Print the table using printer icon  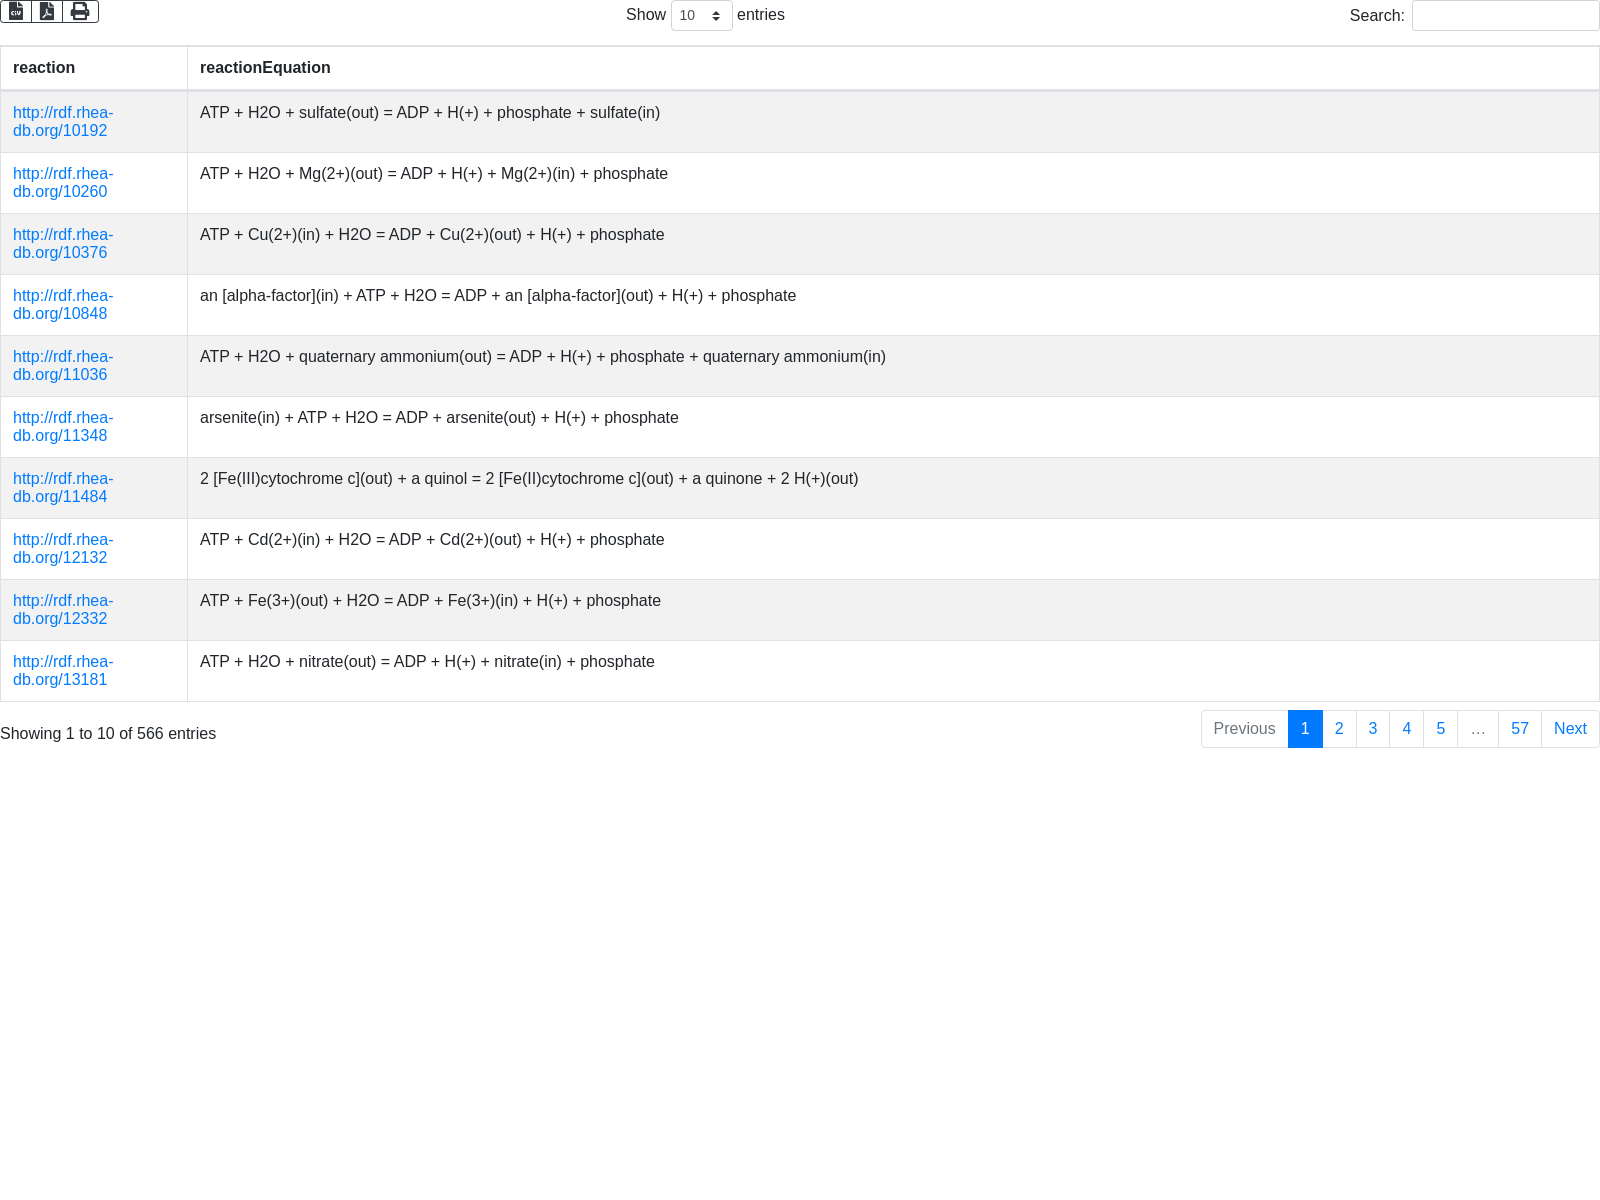pyautogui.click(x=80, y=12)
